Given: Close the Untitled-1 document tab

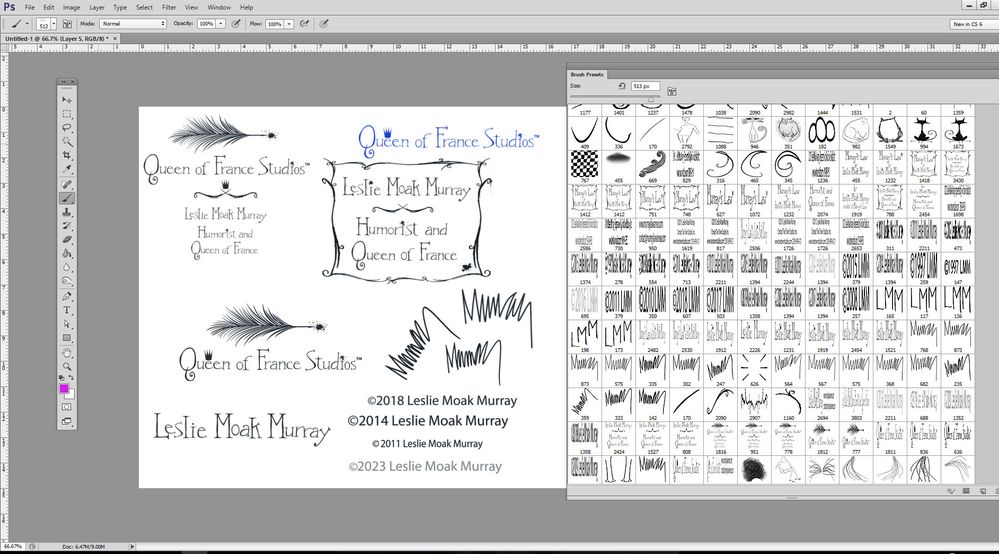Looking at the screenshot, I should (115, 38).
